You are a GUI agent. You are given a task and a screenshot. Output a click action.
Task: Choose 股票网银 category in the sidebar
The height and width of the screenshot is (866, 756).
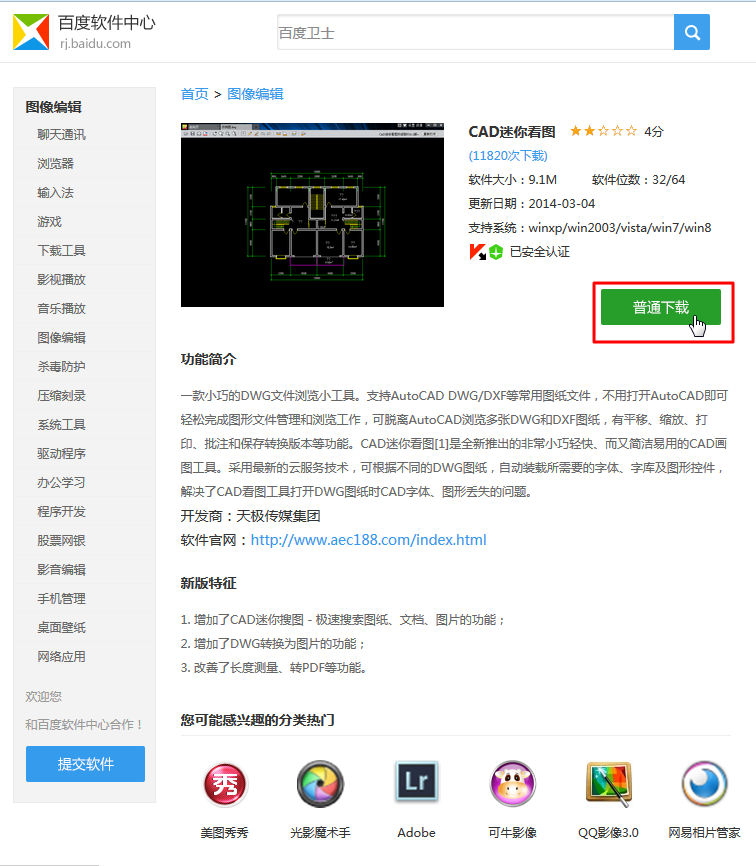pyautogui.click(x=61, y=541)
